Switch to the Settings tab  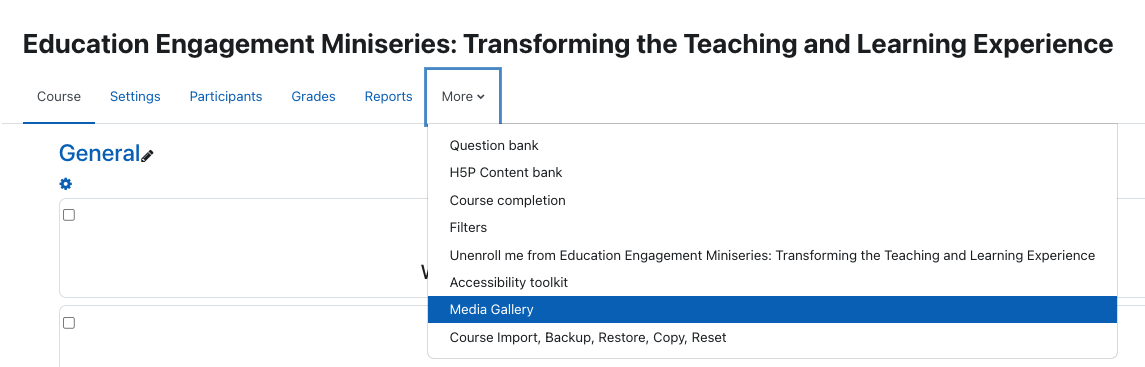(x=135, y=96)
